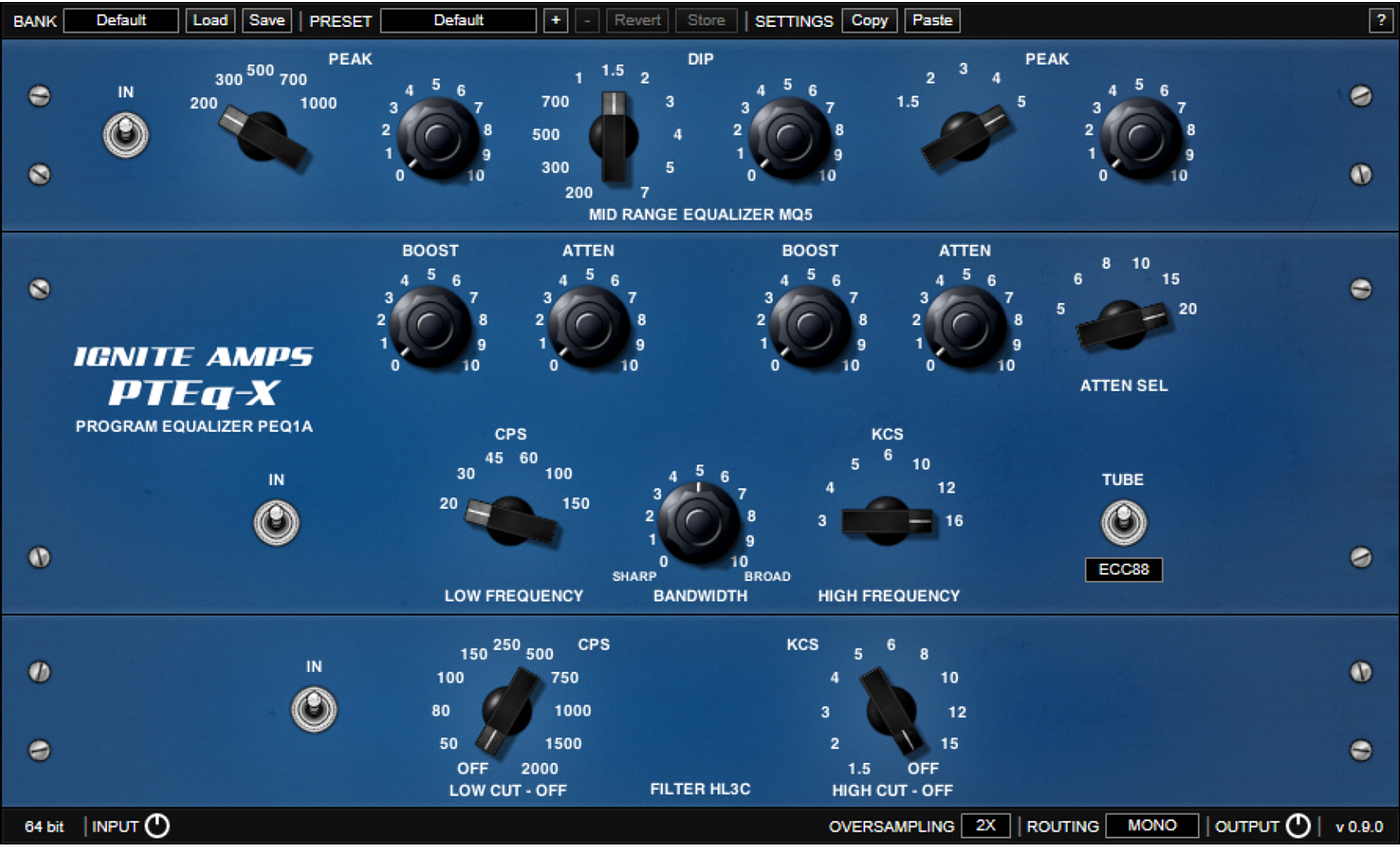
Task: Click the HIGH CUT filter selector knob
Action: pyautogui.click(x=890, y=709)
